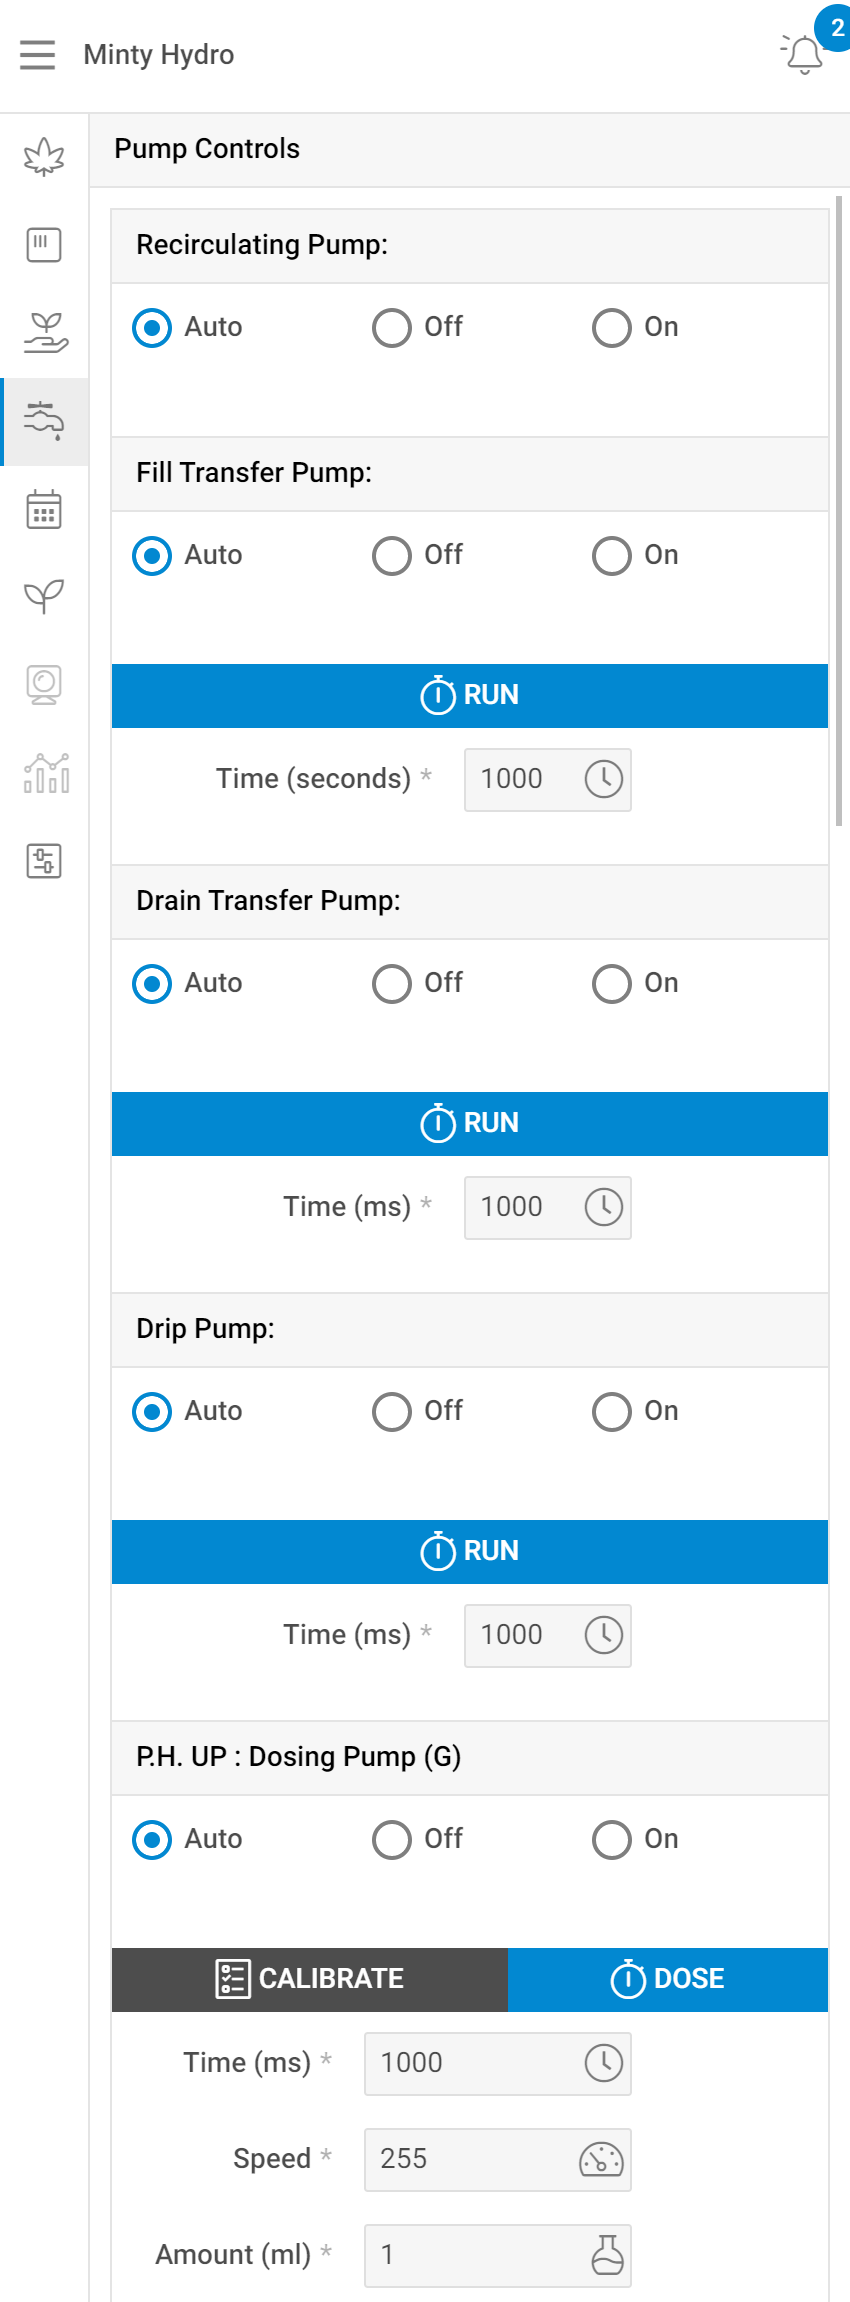850x2302 pixels.
Task: Open the cannabis leaf sidebar page
Action: (x=44, y=157)
